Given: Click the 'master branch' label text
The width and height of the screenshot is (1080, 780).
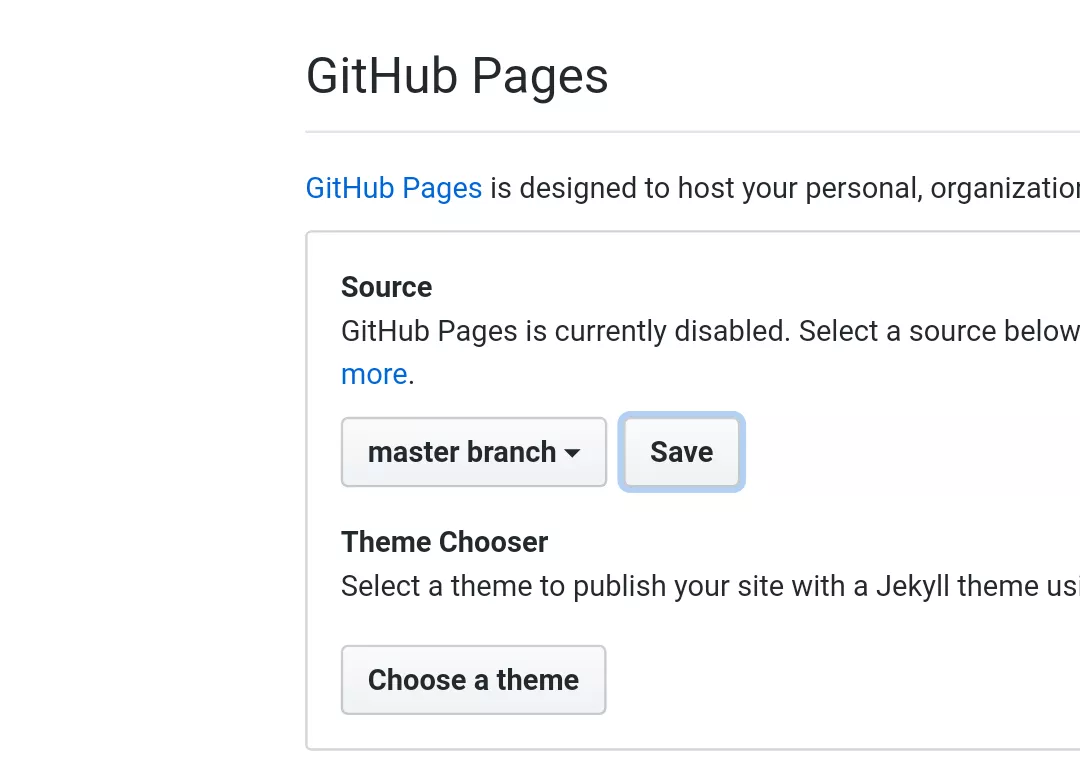Looking at the screenshot, I should [x=461, y=452].
